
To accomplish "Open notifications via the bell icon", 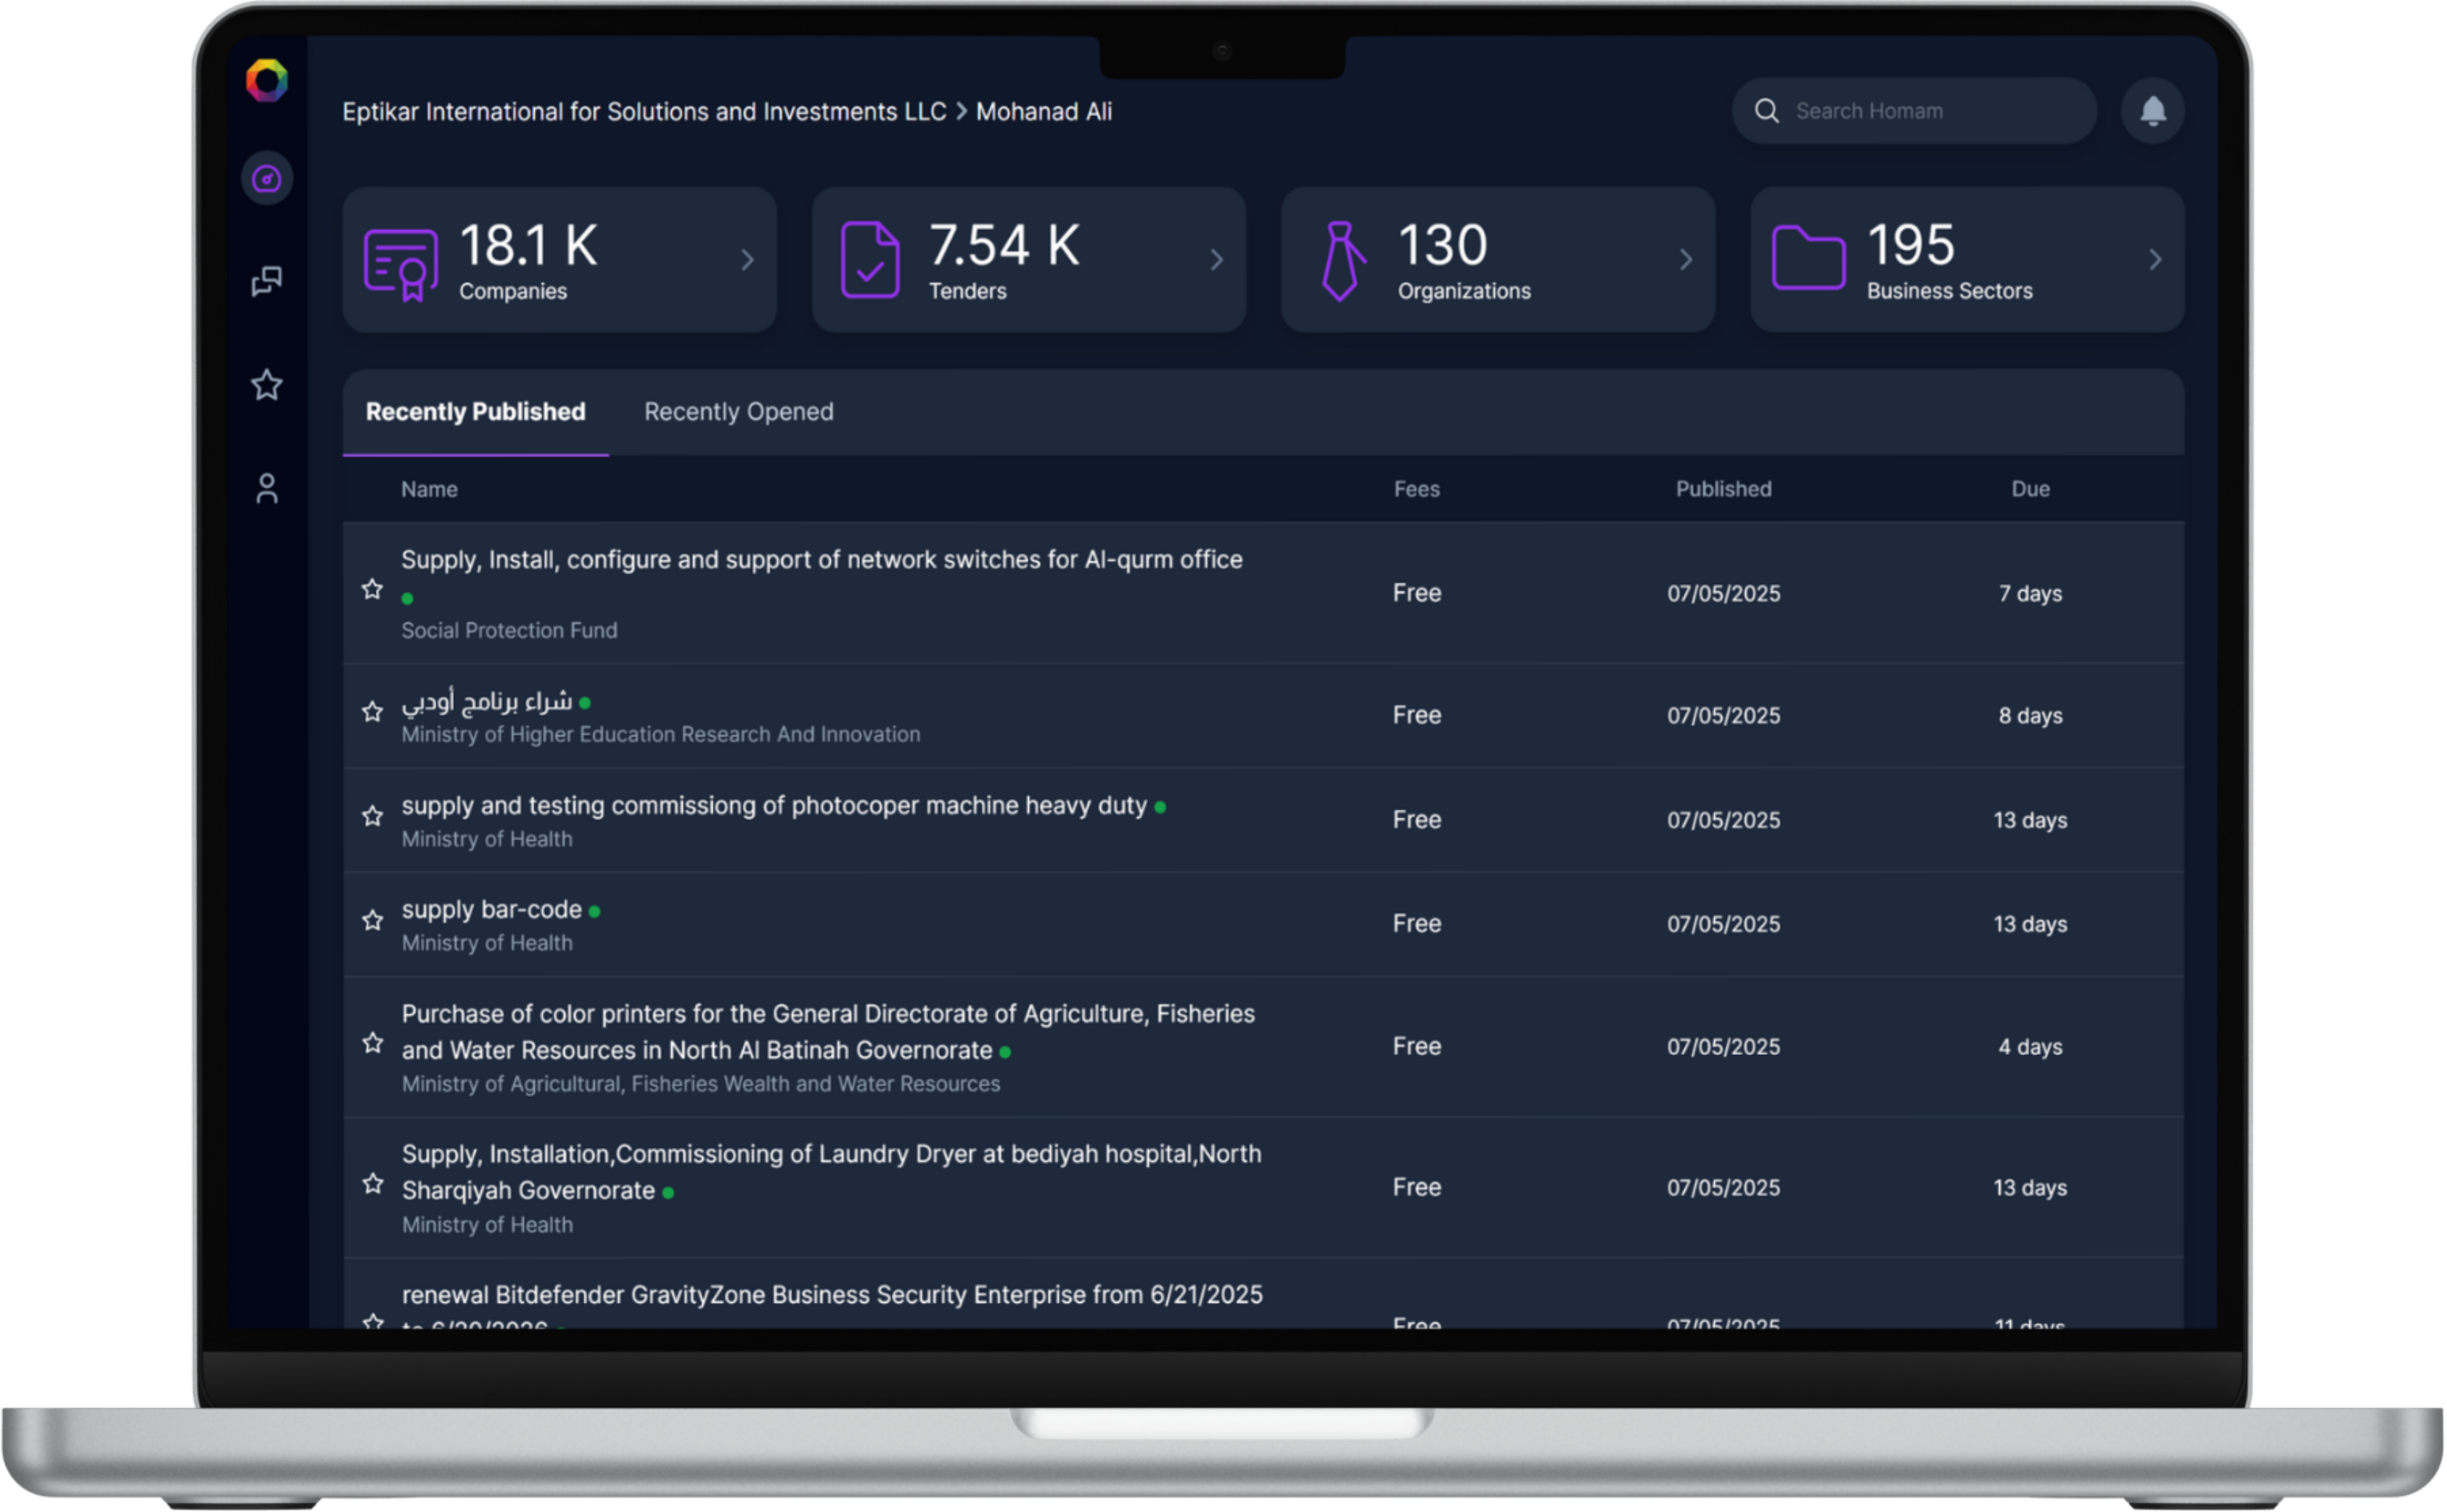I will [x=2153, y=110].
